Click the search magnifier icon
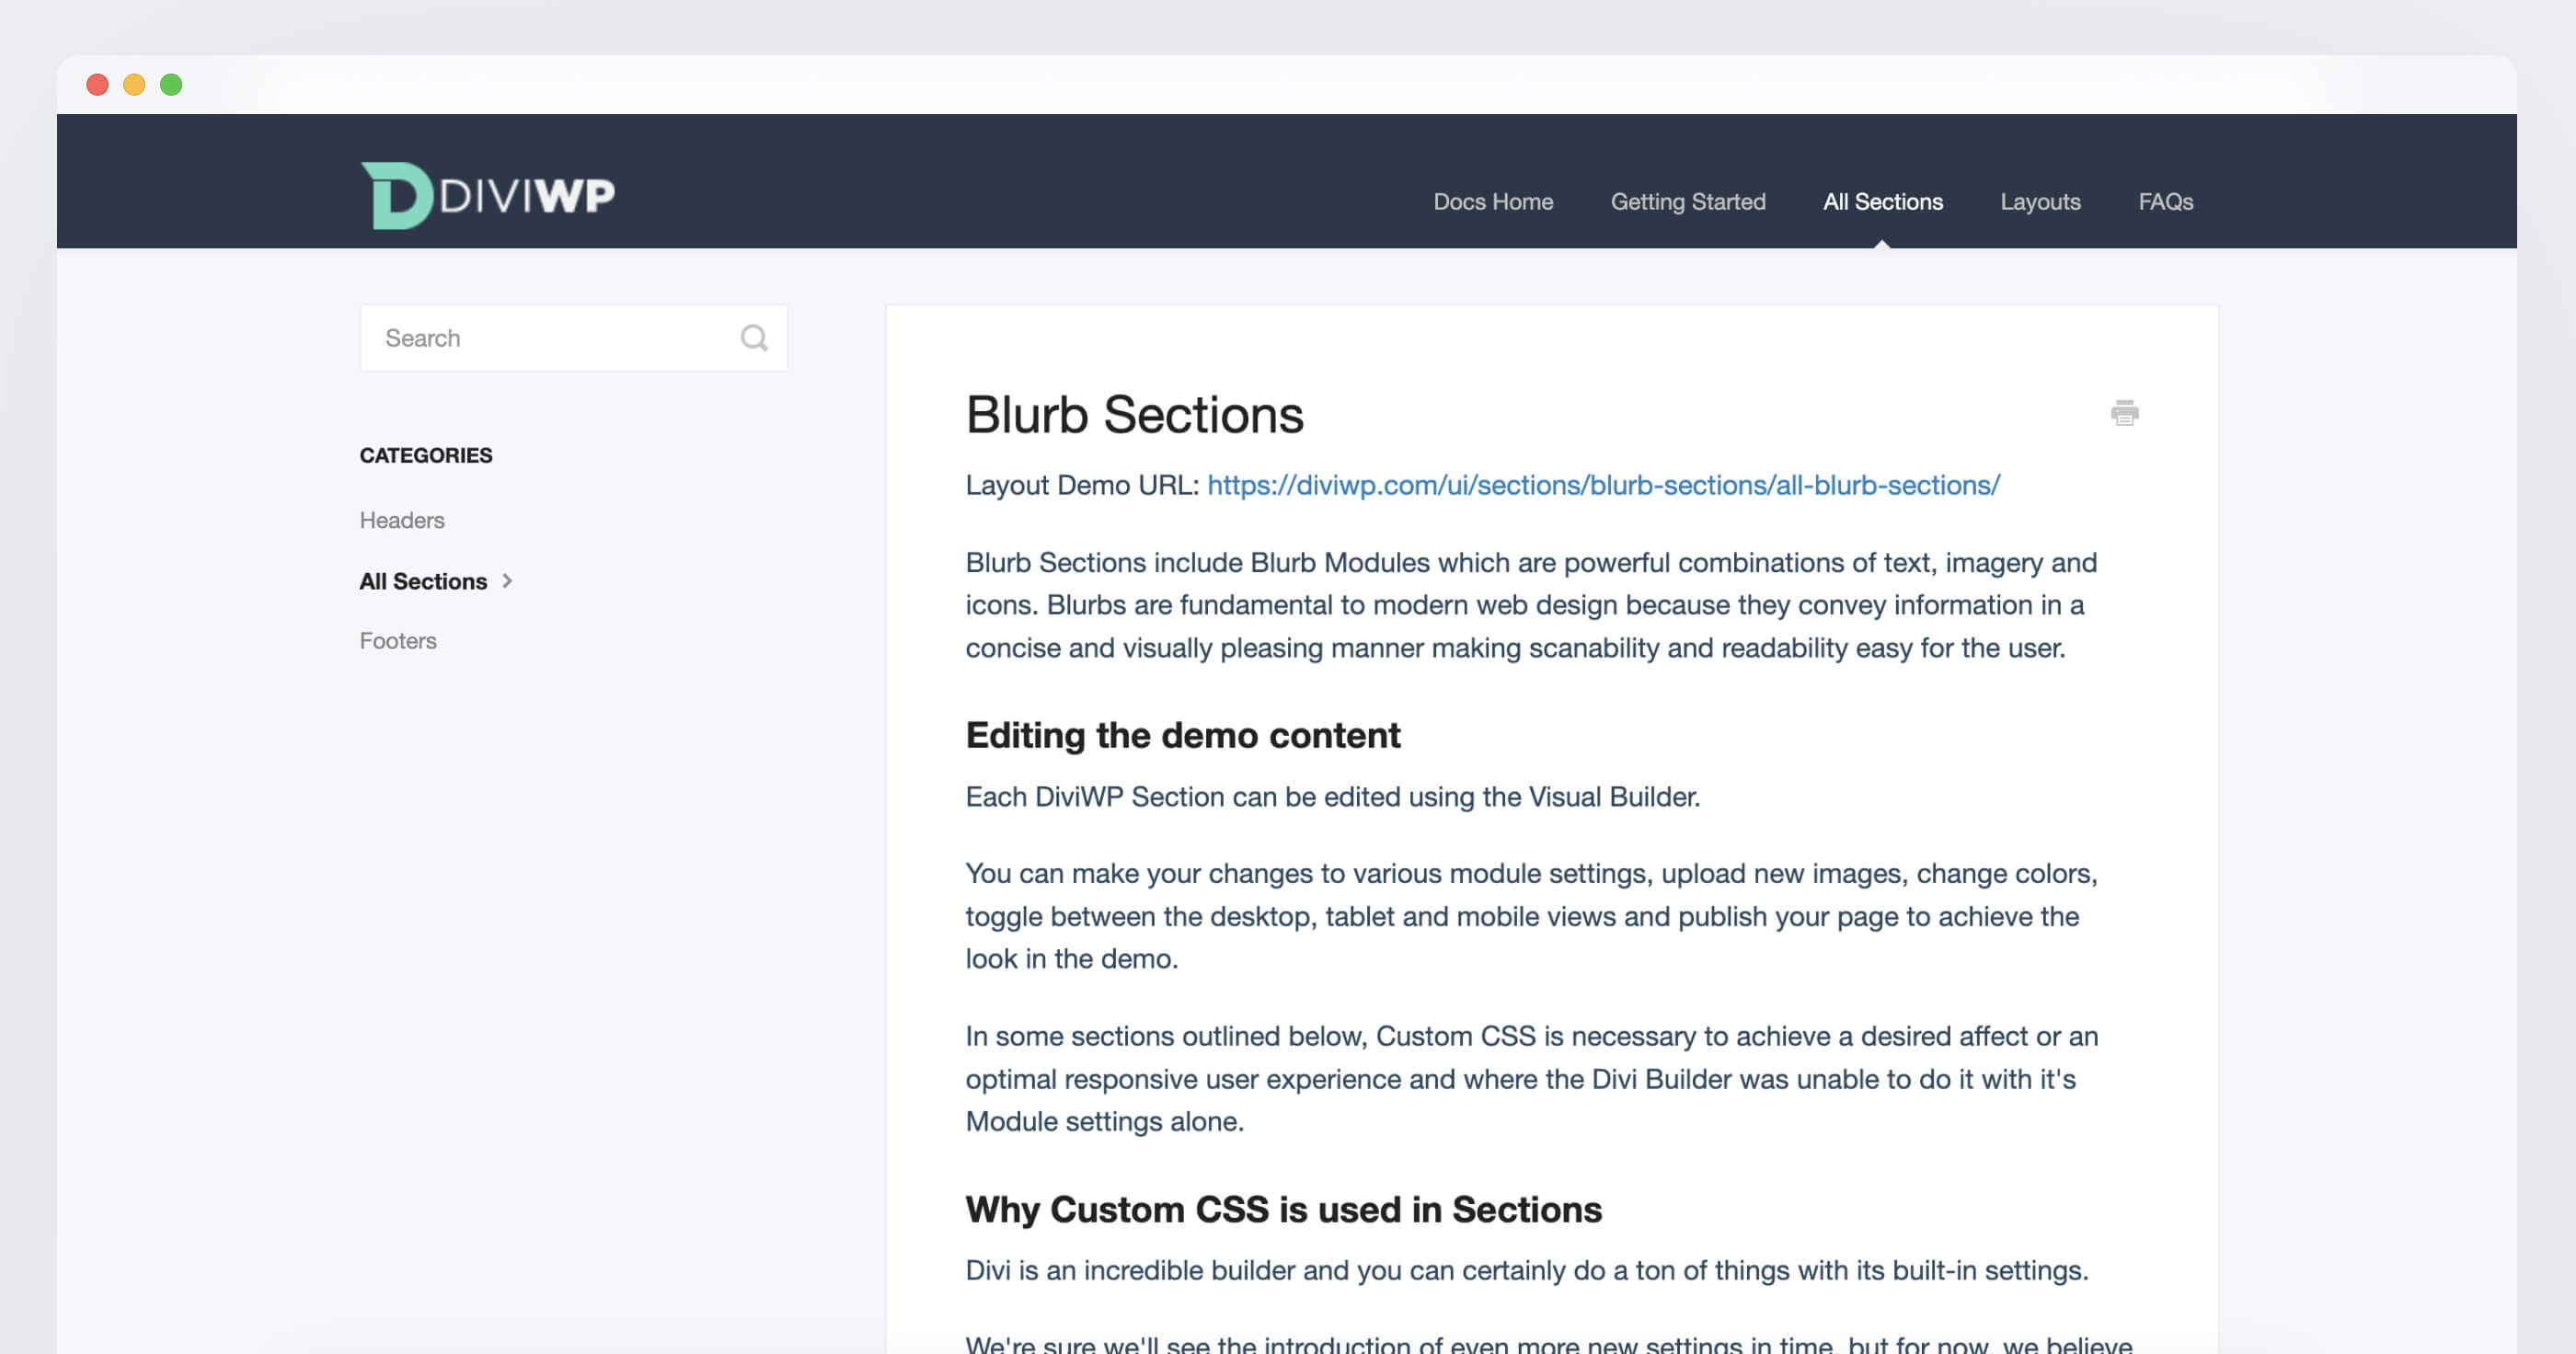Screen dimensions: 2576x1354 (753, 336)
